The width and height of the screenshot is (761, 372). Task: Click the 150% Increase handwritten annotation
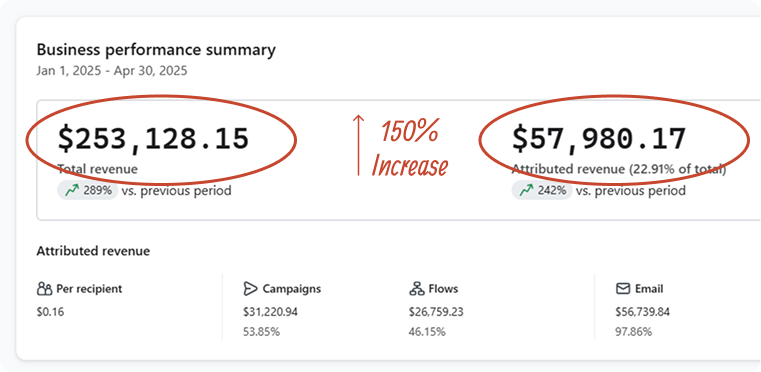410,148
